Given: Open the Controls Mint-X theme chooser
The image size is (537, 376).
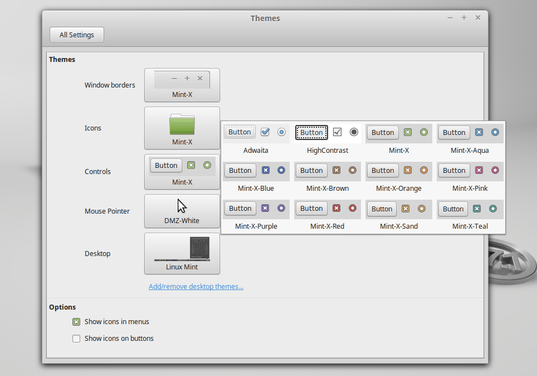Looking at the screenshot, I should coord(182,172).
